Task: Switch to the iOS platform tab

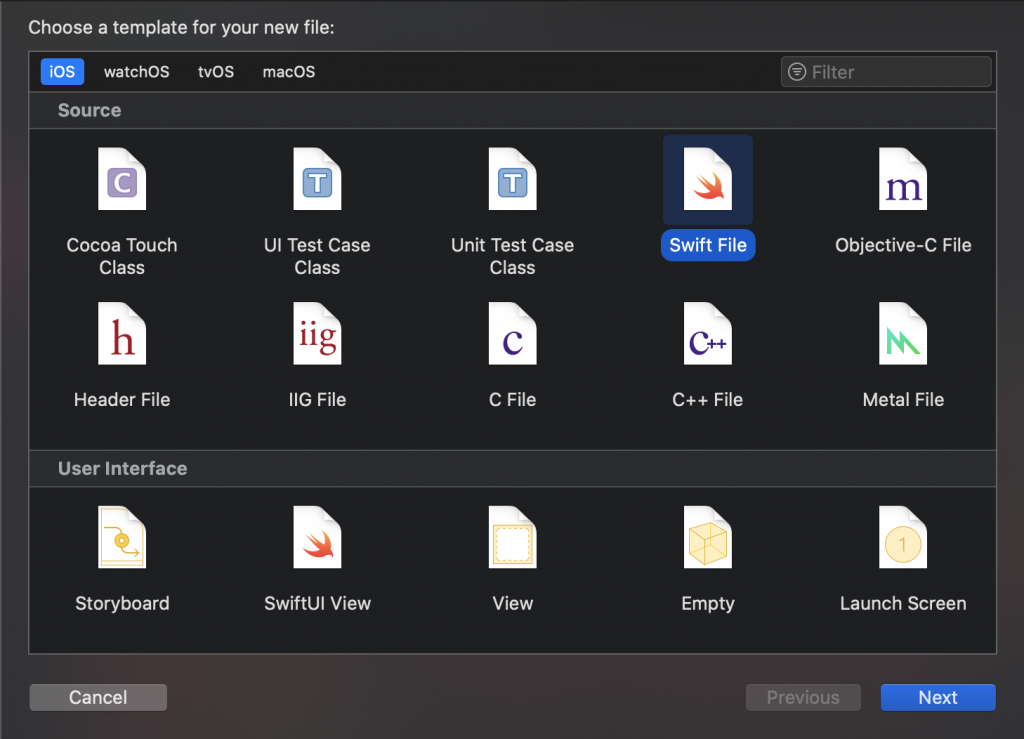Action: [x=62, y=72]
